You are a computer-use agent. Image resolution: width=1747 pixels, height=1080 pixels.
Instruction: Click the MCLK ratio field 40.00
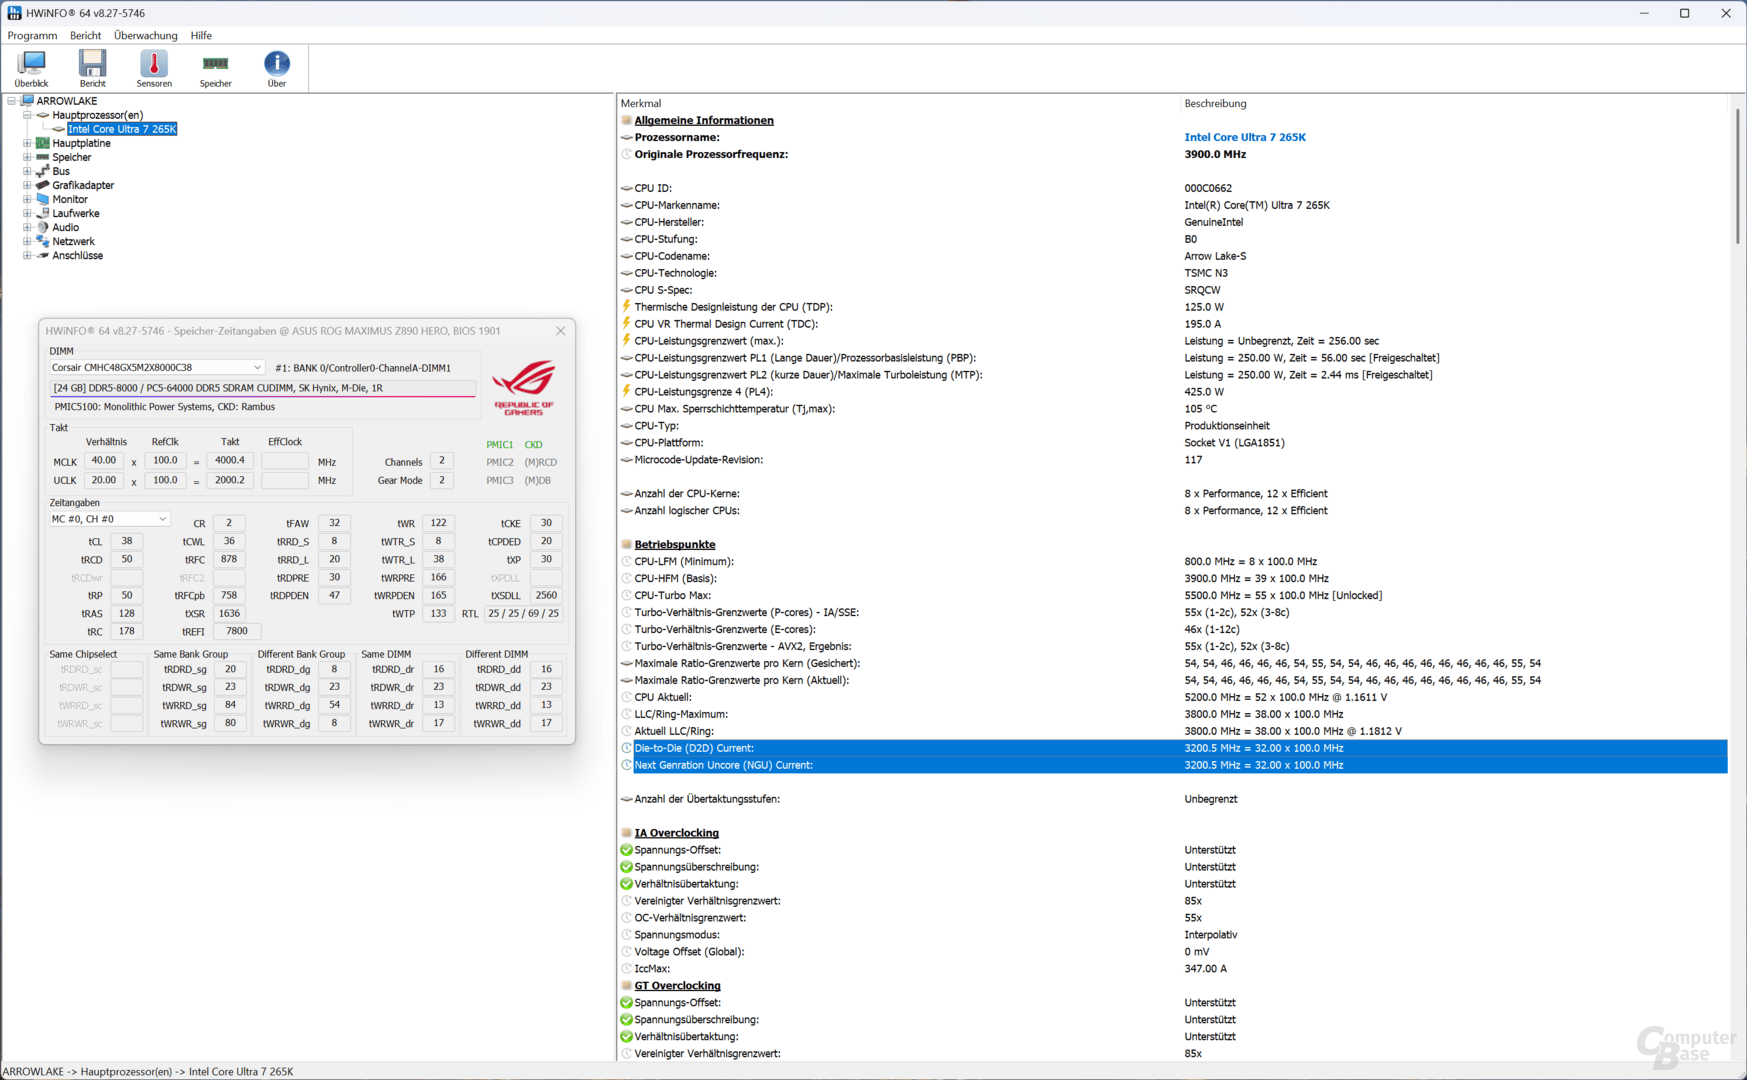[x=103, y=461]
